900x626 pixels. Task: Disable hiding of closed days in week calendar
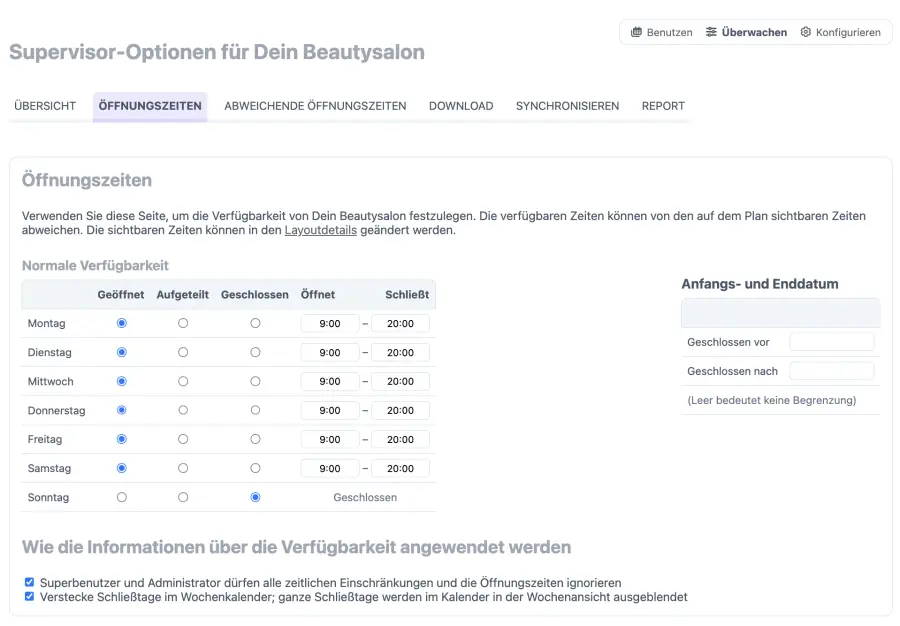(x=29, y=596)
